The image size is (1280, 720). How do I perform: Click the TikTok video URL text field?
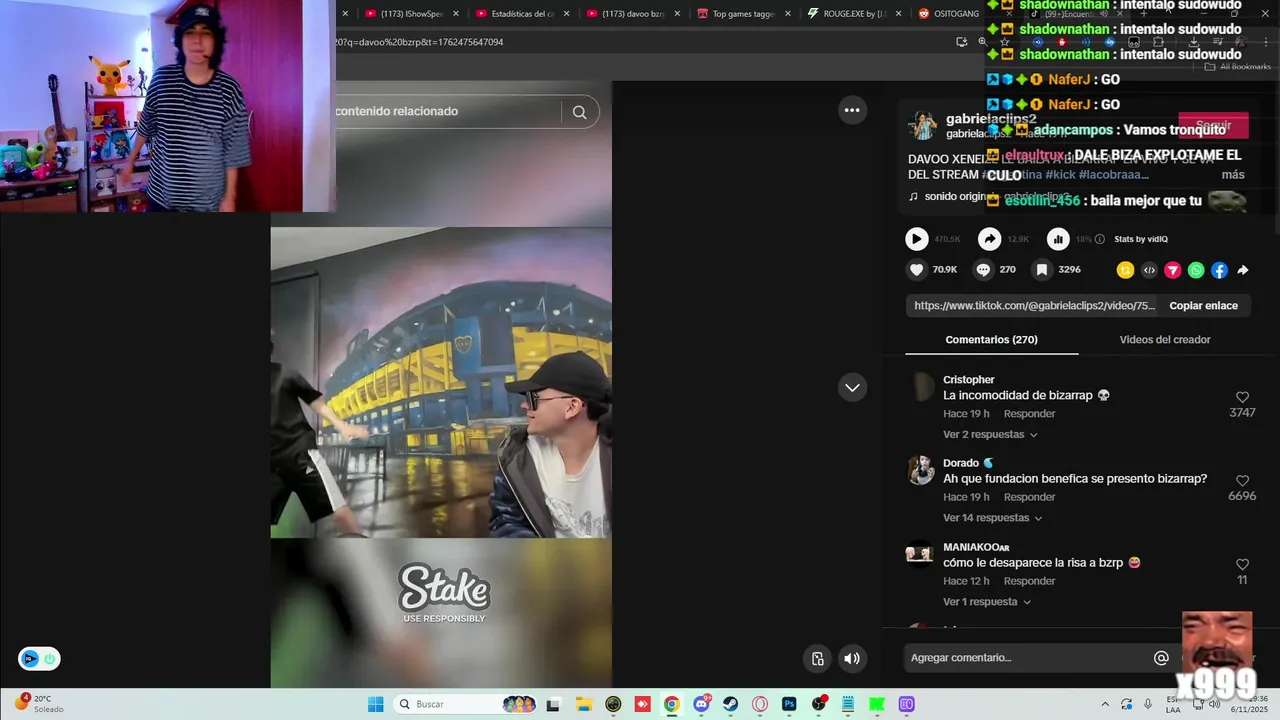click(x=1034, y=306)
